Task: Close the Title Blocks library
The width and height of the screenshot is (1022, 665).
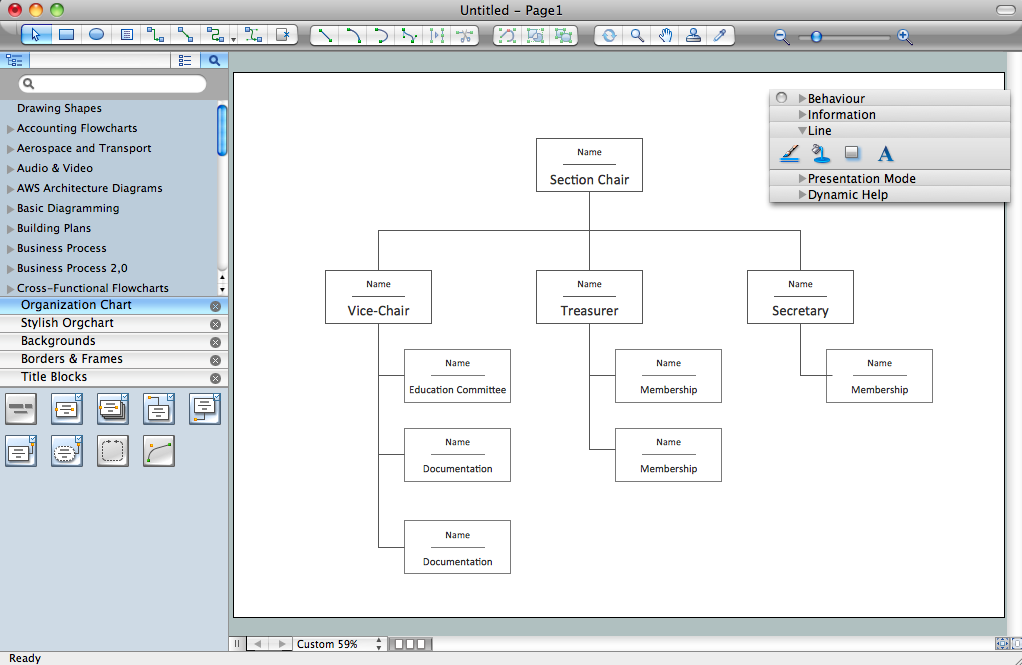Action: 216,378
